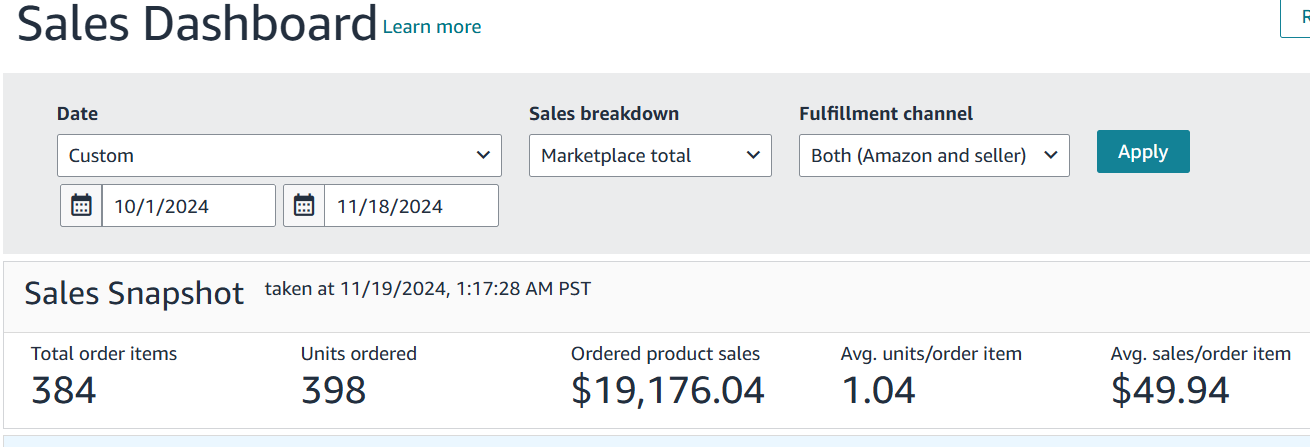1310x447 pixels.
Task: Click into the end date field 11/18/2024
Action: (x=411, y=206)
